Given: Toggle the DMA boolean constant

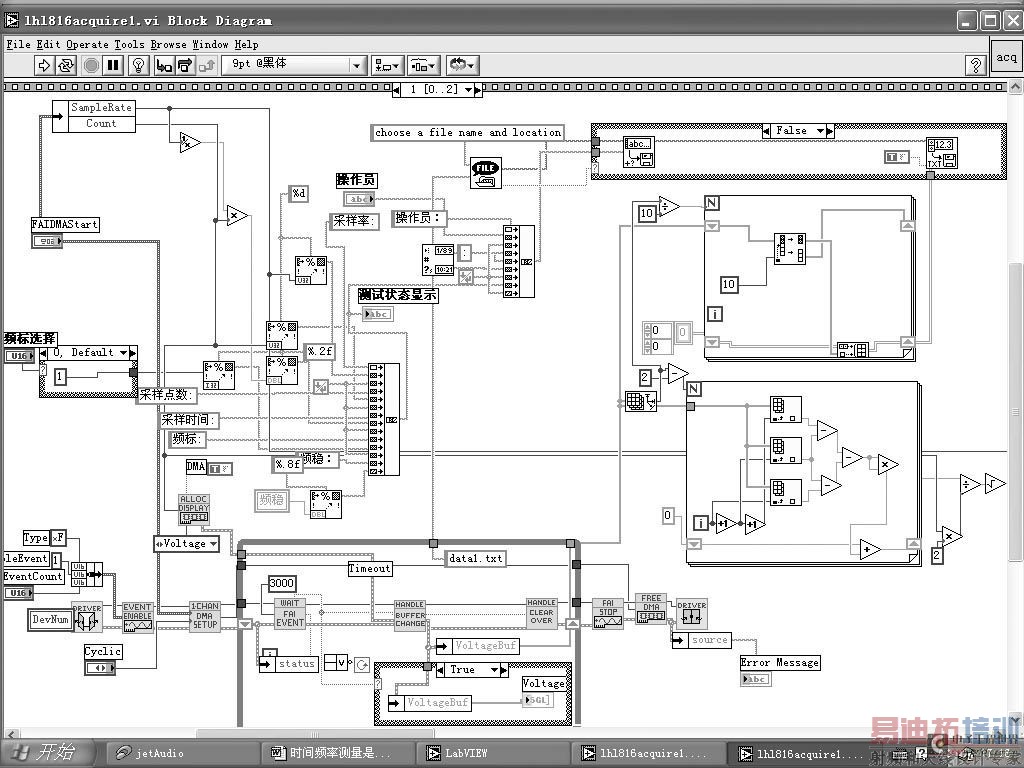Looking at the screenshot, I should [220, 468].
